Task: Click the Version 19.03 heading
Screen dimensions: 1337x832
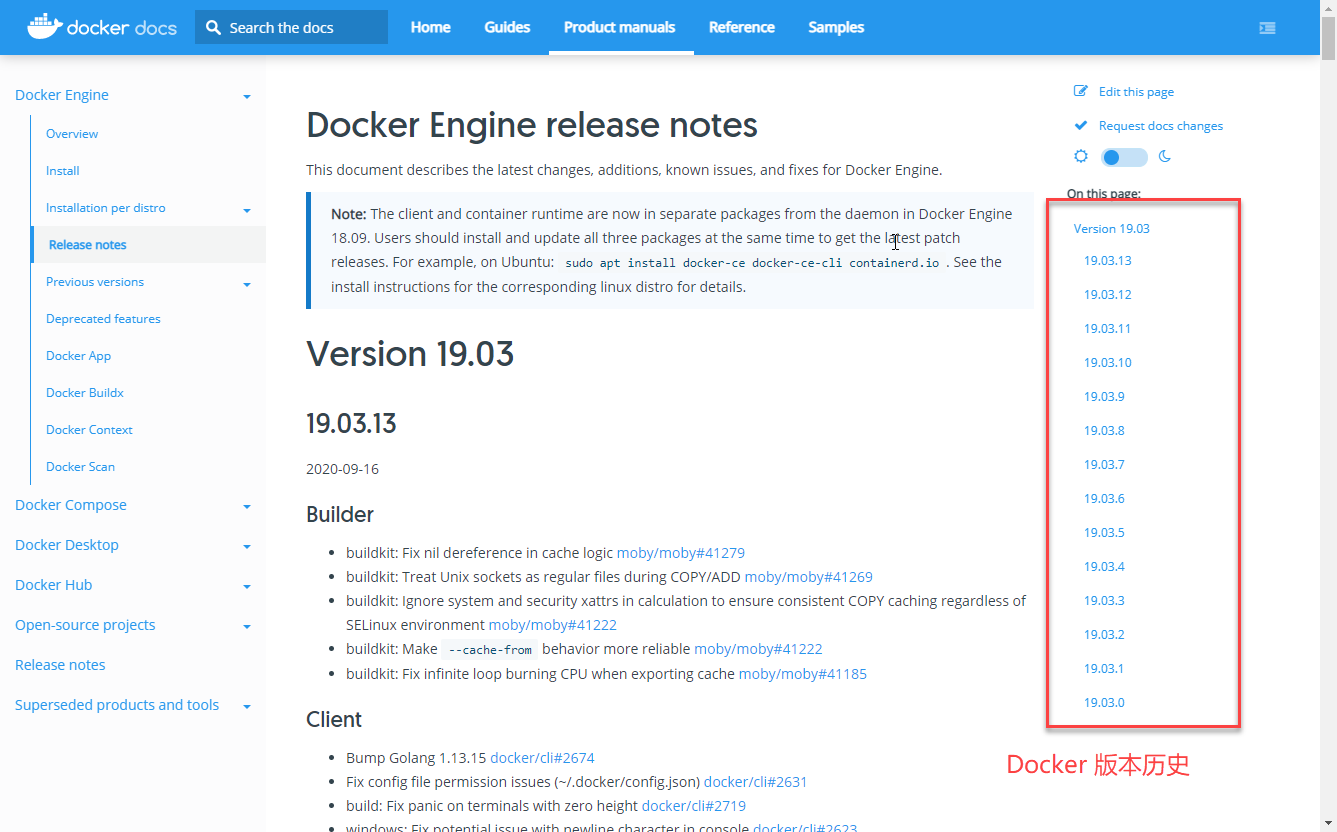Action: tap(410, 354)
